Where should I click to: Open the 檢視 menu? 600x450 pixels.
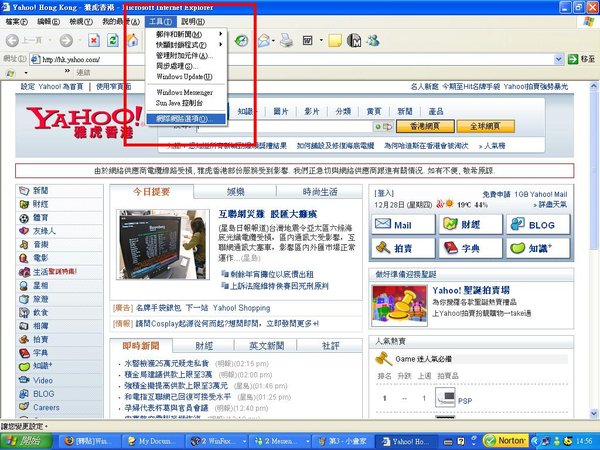tap(81, 22)
